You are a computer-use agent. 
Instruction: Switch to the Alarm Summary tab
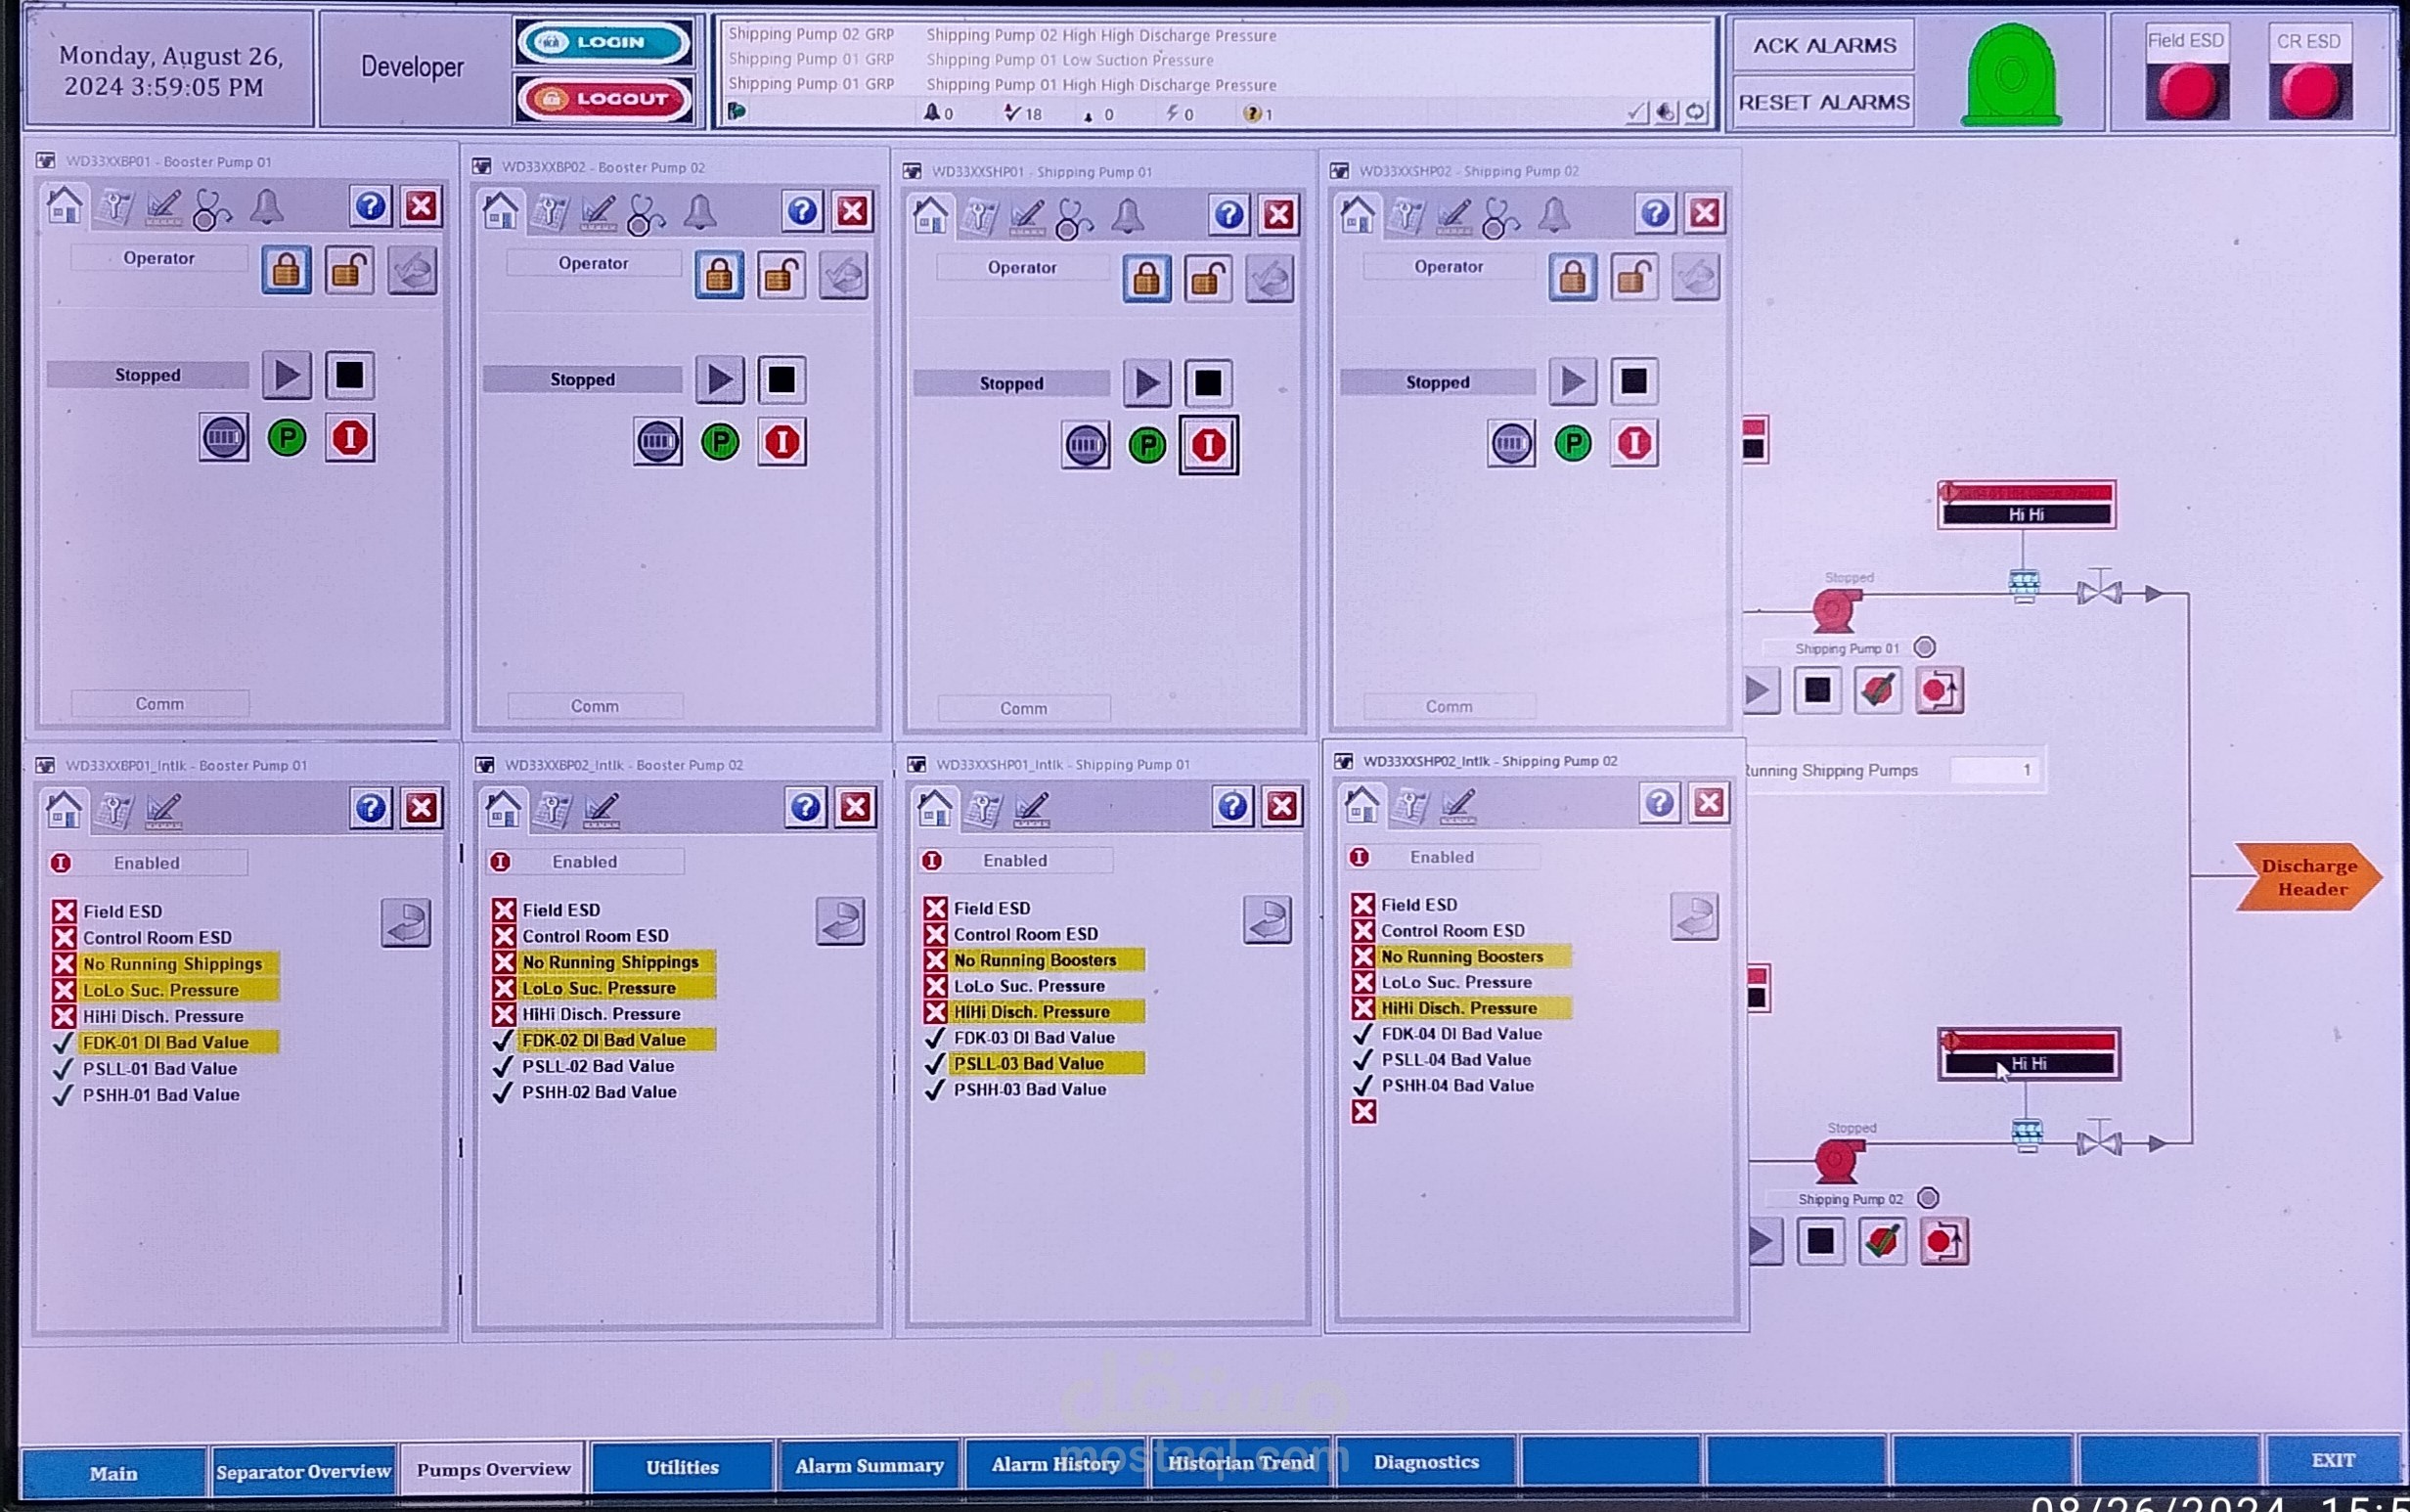[x=869, y=1466]
